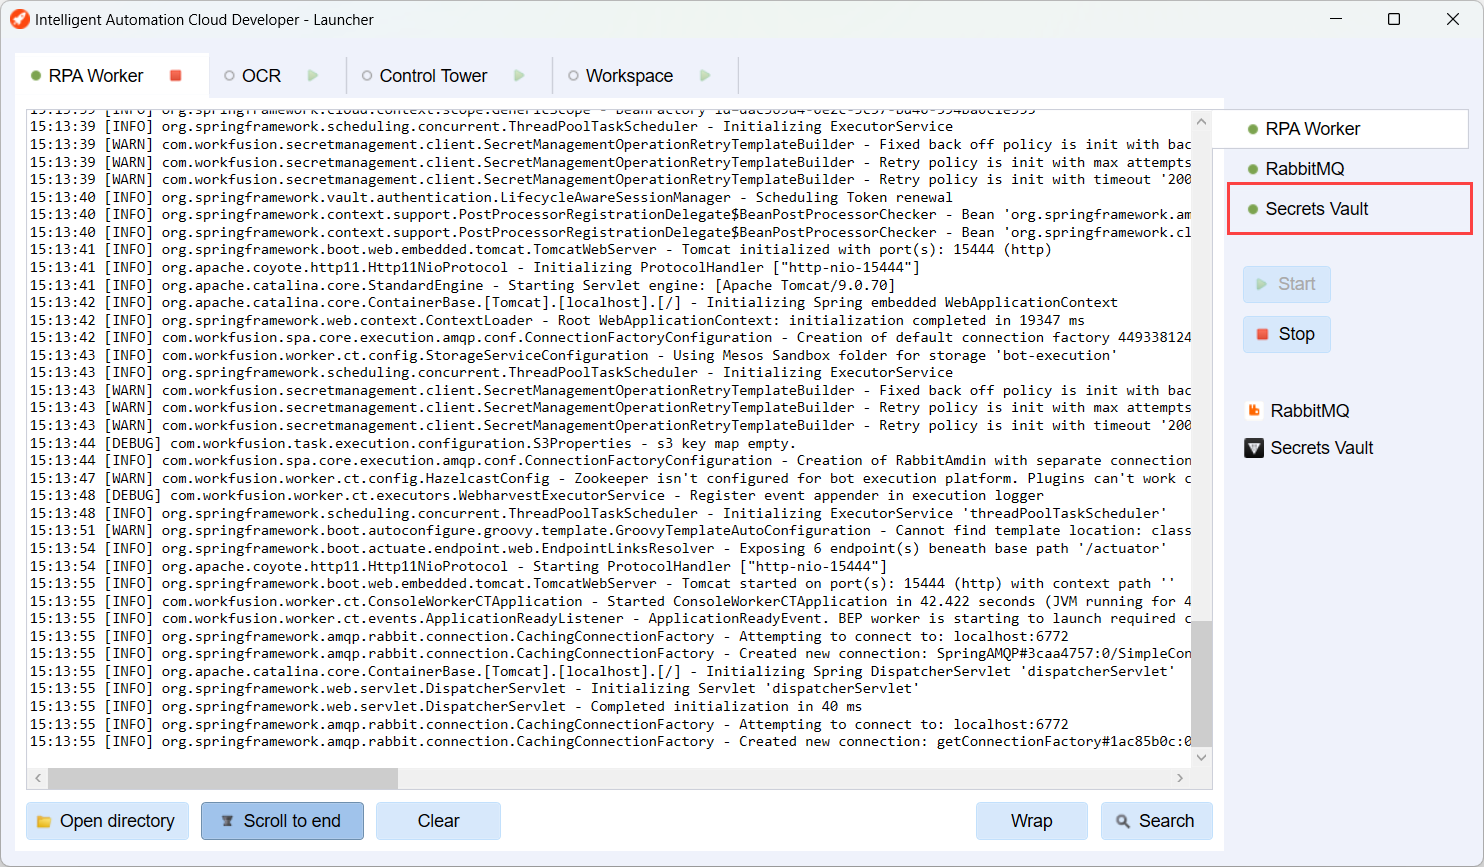1484x867 pixels.
Task: Open the OCR tab
Action: coord(261,76)
